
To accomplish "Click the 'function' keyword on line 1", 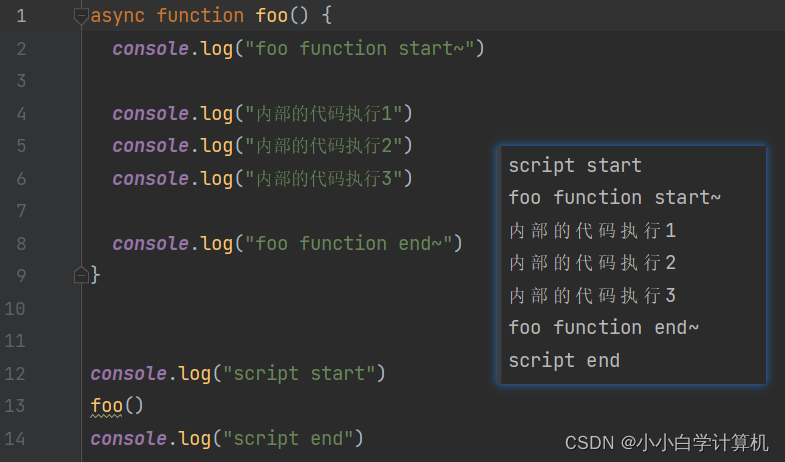I will 200,16.
